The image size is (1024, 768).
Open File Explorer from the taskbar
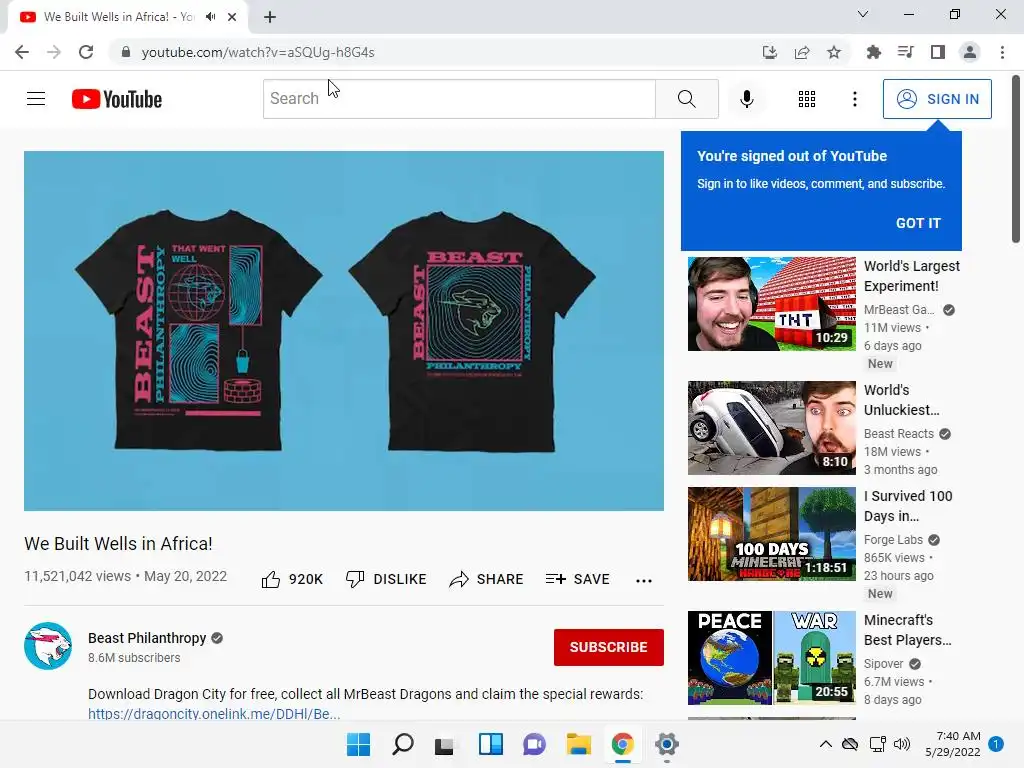tap(579, 744)
